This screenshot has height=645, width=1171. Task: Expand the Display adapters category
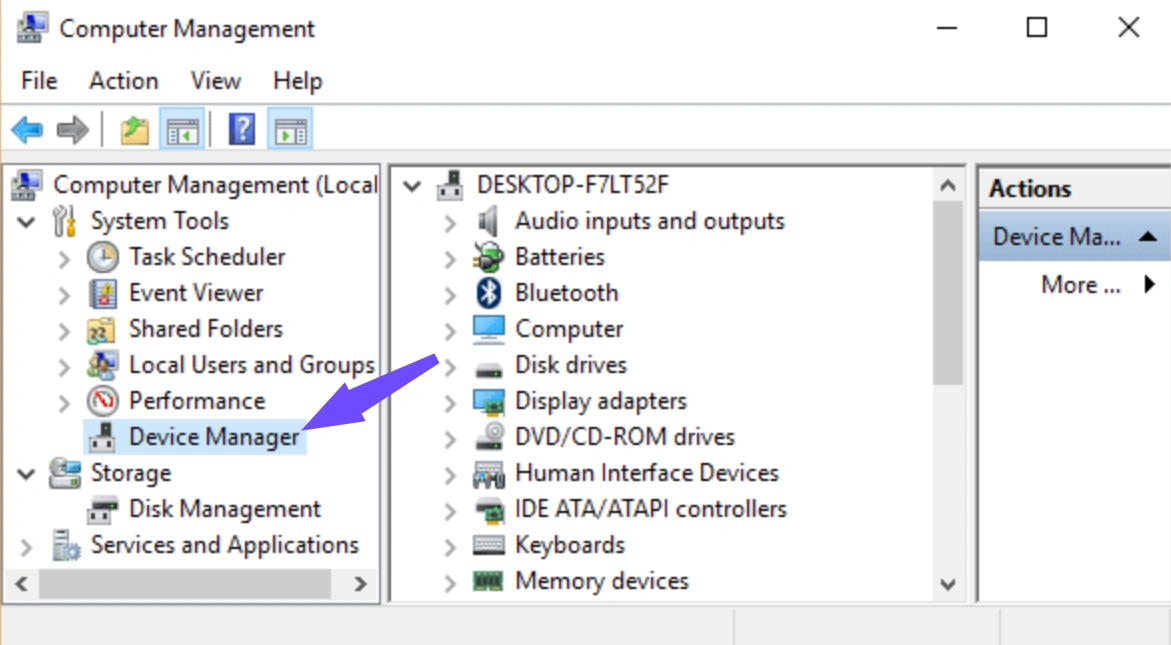451,402
